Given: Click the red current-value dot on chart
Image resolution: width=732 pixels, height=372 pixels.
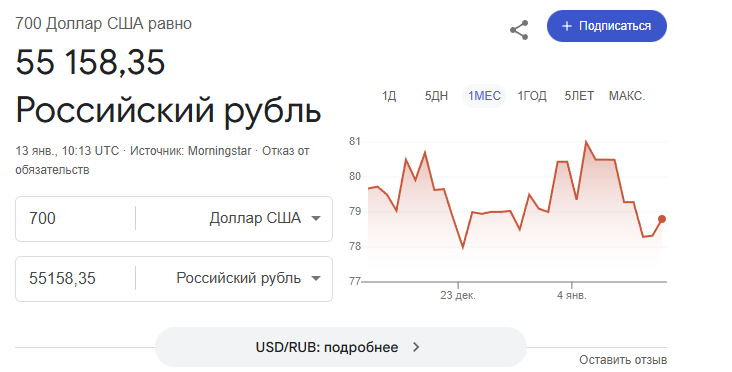Looking at the screenshot, I should 662,219.
